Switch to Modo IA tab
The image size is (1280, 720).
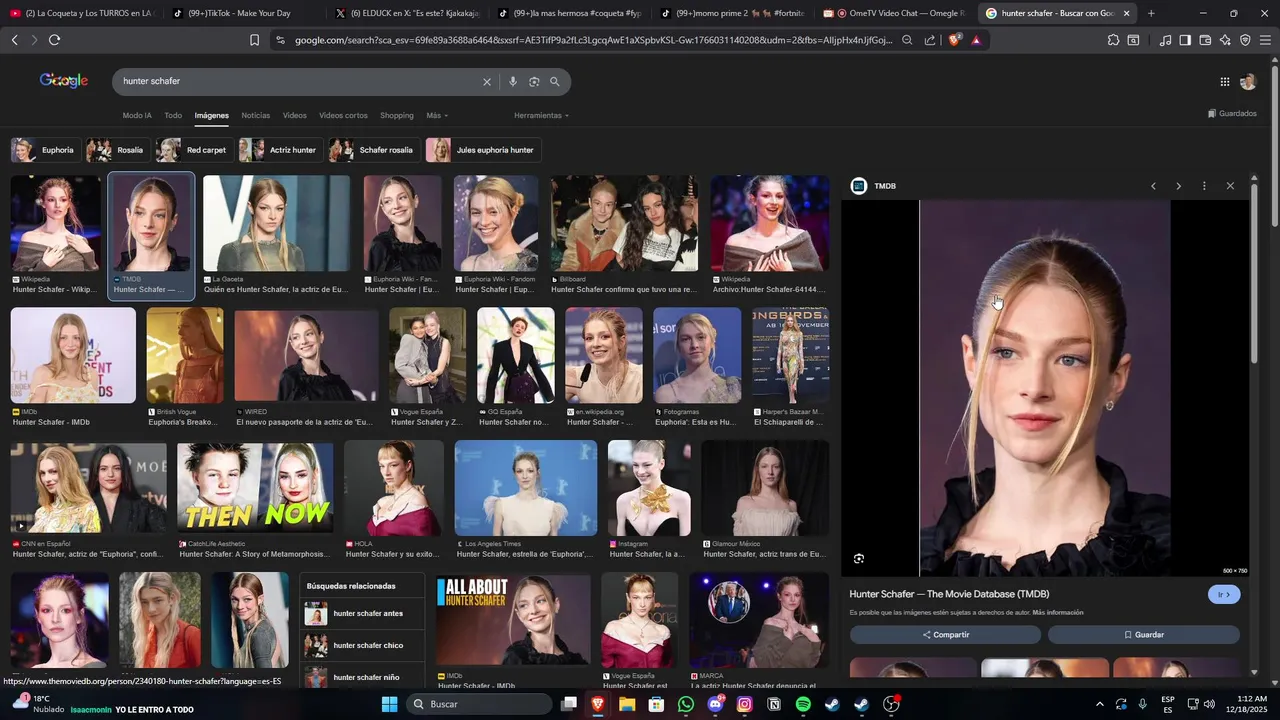(x=137, y=116)
